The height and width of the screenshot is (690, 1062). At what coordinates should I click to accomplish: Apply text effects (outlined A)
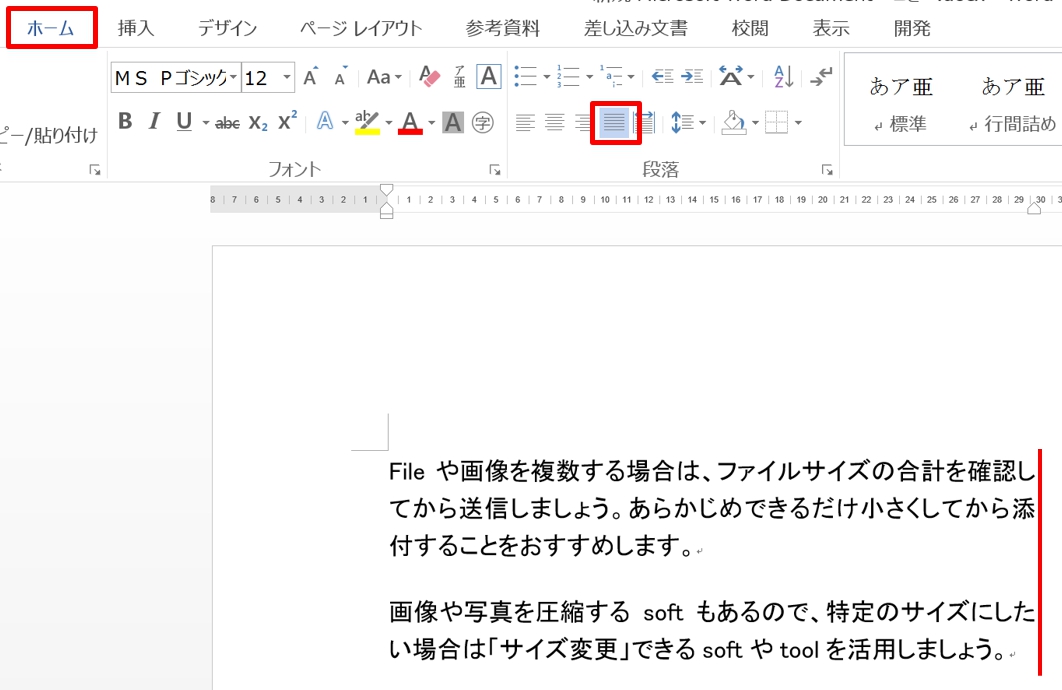coord(325,122)
